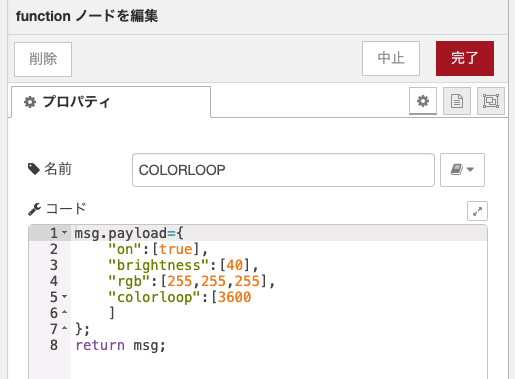Open node description document icon
This screenshot has height=379, width=515.
(457, 101)
